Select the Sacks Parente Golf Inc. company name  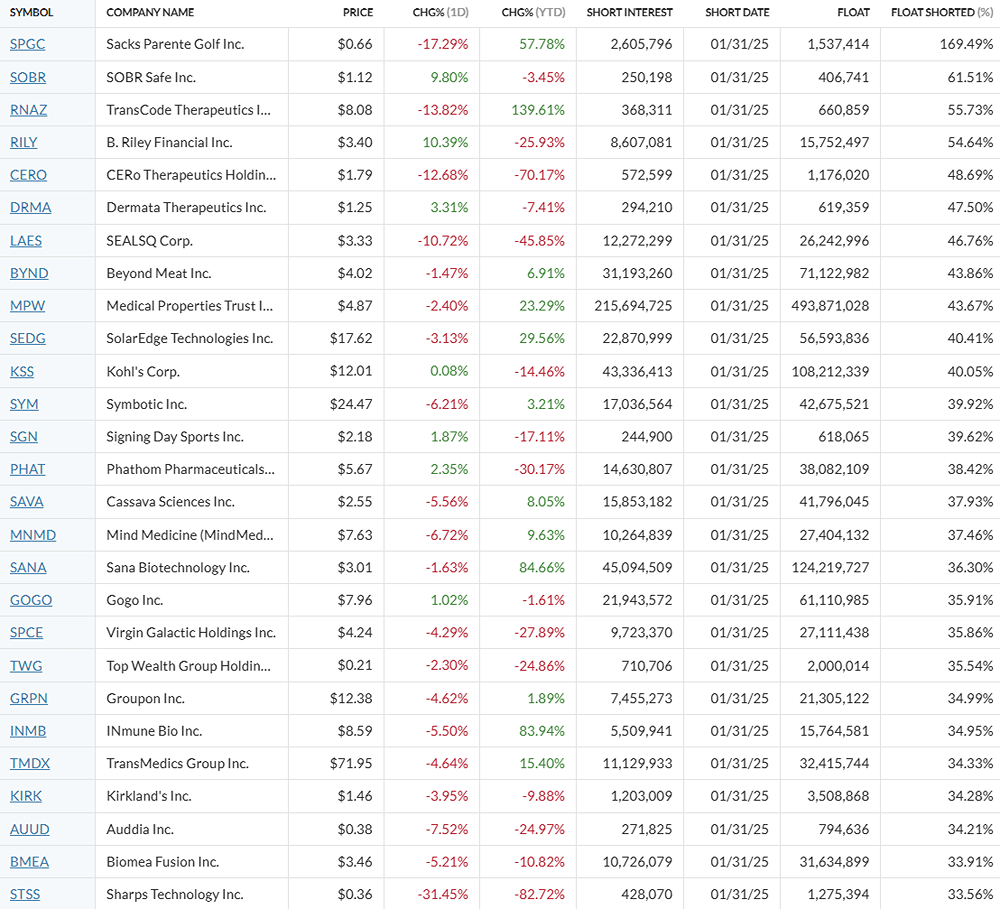pyautogui.click(x=175, y=44)
